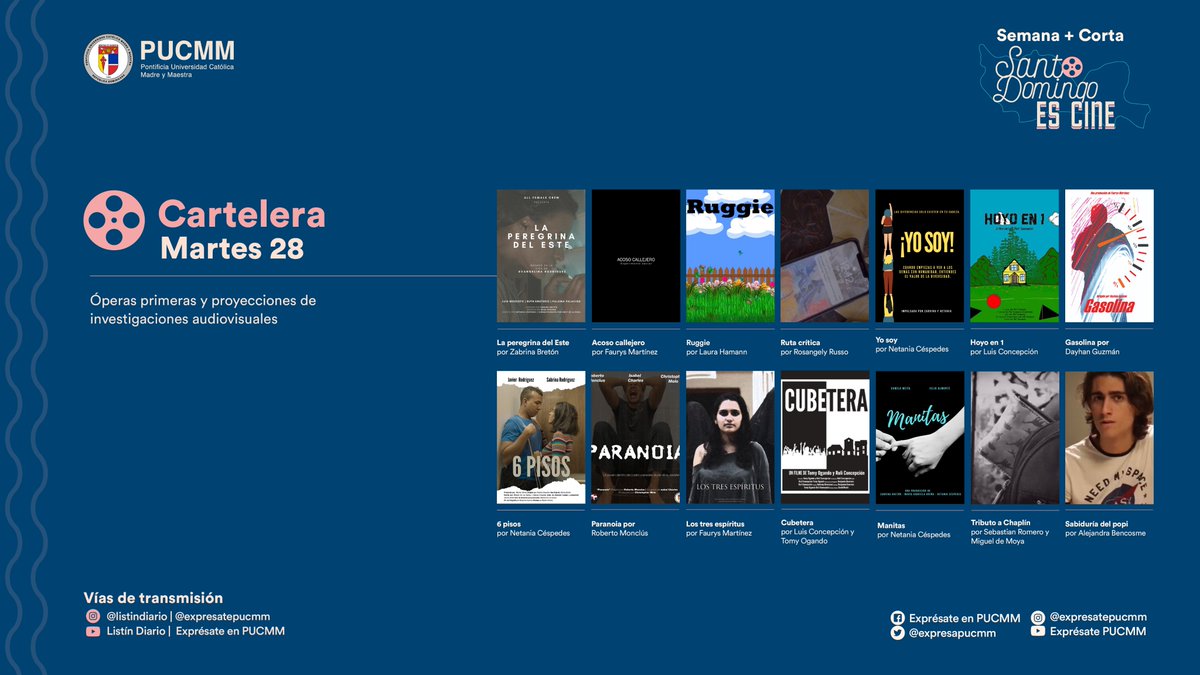This screenshot has width=1200, height=675.
Task: Click caption Manitas por Netania Céspedes
Action: pyautogui.click(x=914, y=529)
